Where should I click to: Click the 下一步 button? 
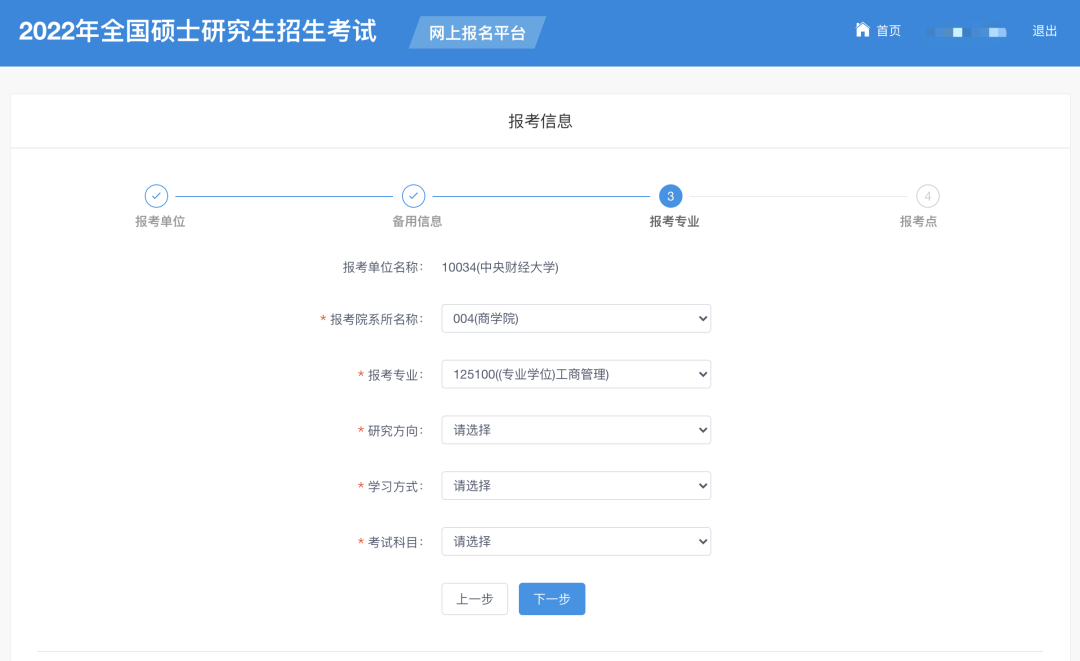(x=552, y=599)
